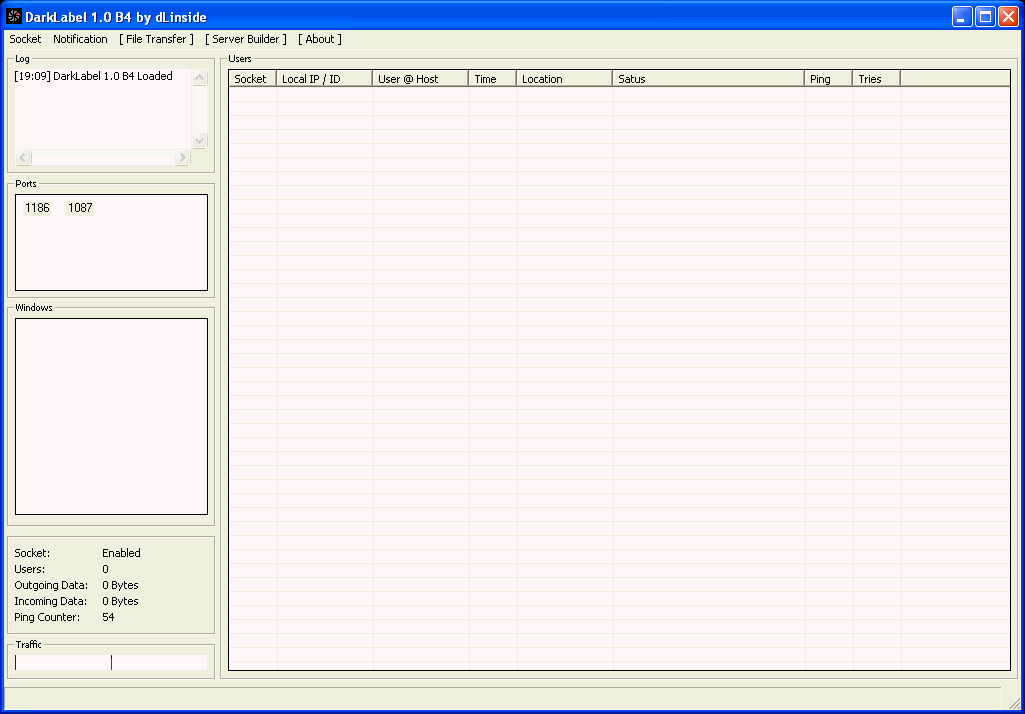Open the About dialog
This screenshot has height=714, width=1025.
(319, 39)
